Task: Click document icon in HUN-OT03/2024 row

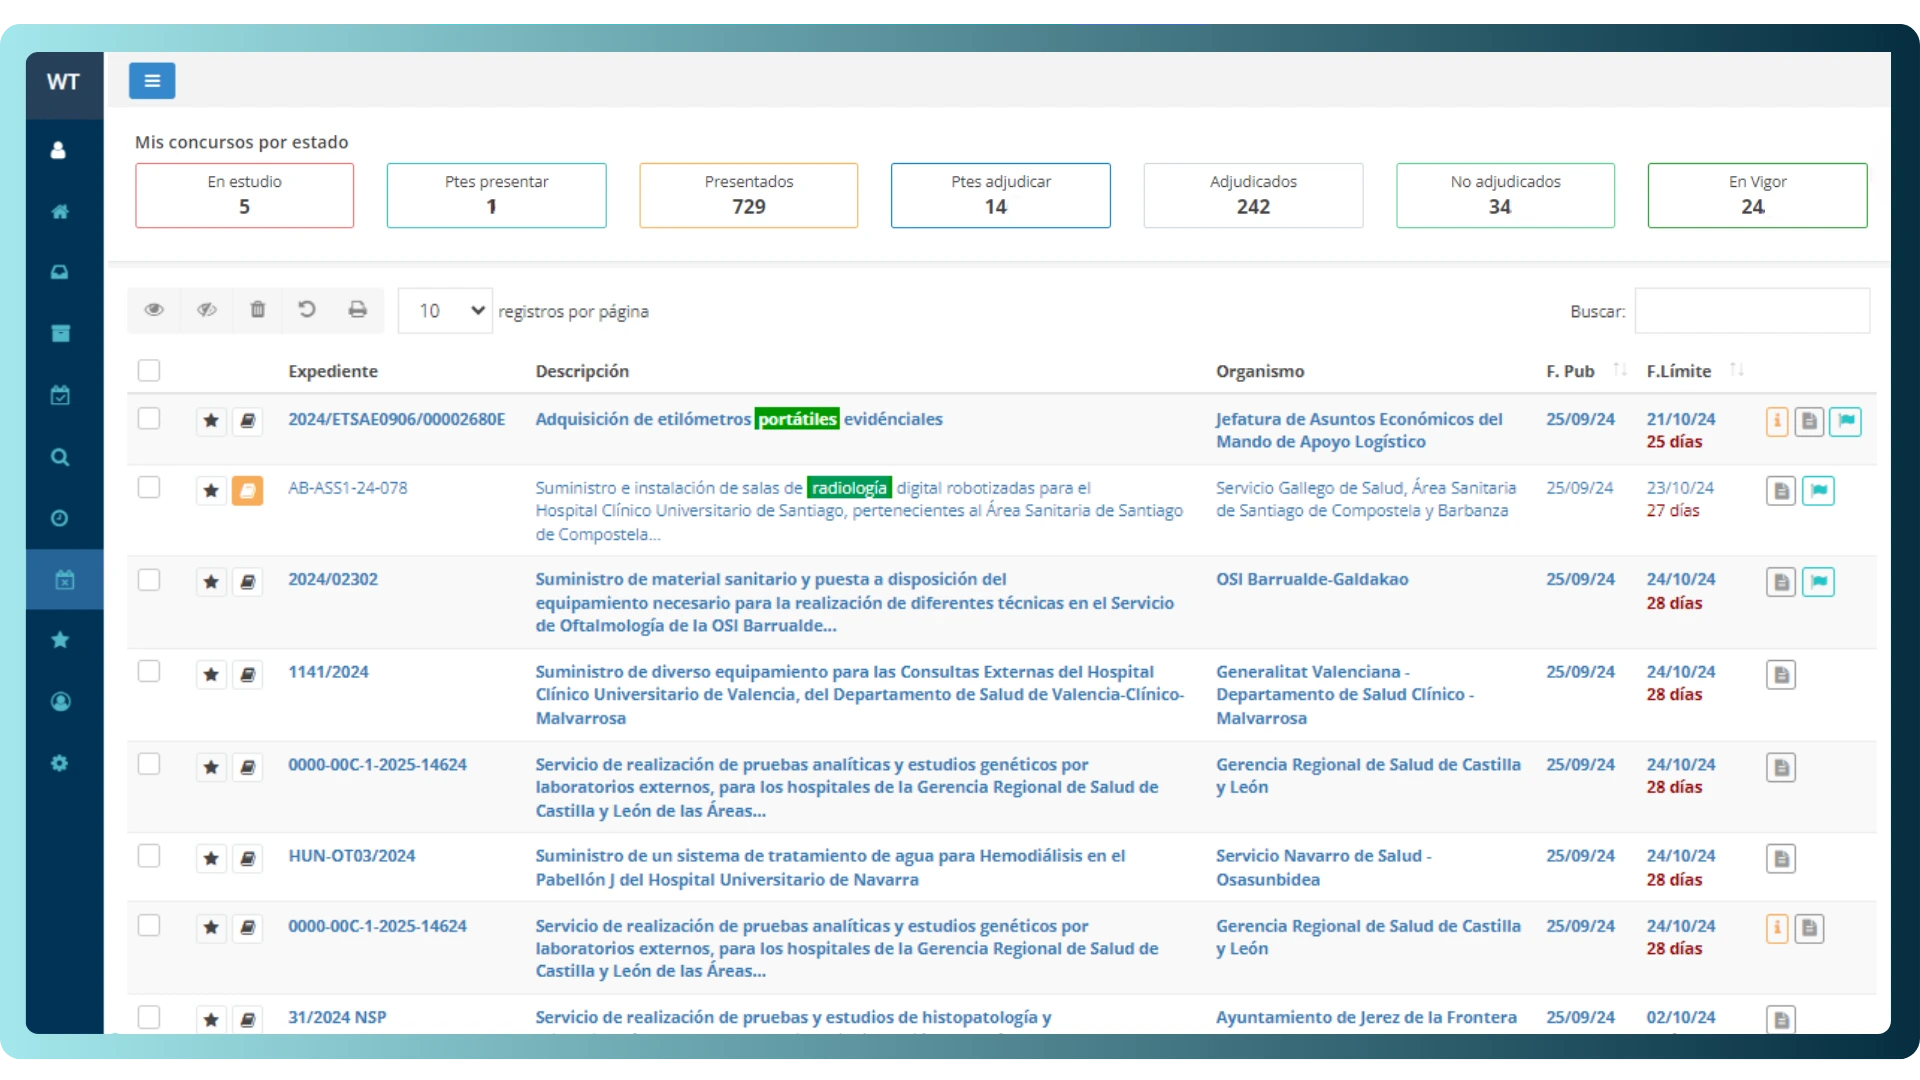Action: (1781, 859)
